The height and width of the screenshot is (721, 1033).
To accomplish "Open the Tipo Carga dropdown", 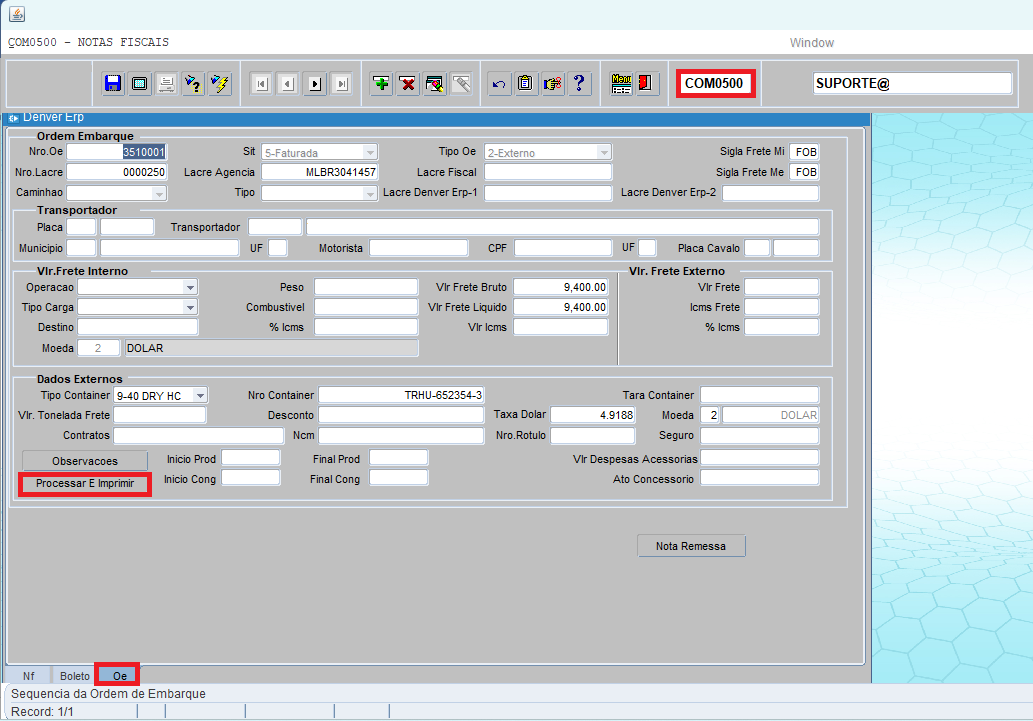I will click(x=190, y=307).
